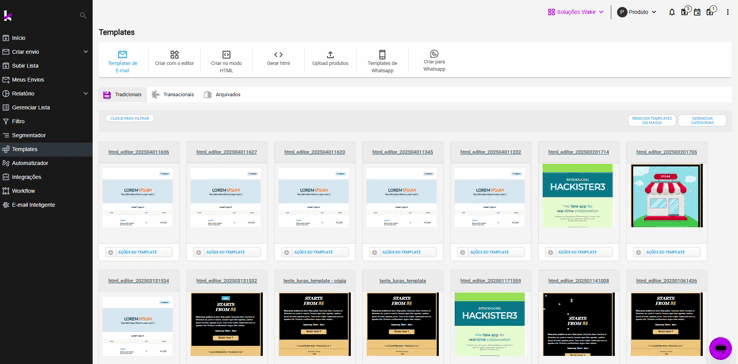Click html_editor_202503131532 thumbnail
This screenshot has height=364, width=738.
click(227, 324)
